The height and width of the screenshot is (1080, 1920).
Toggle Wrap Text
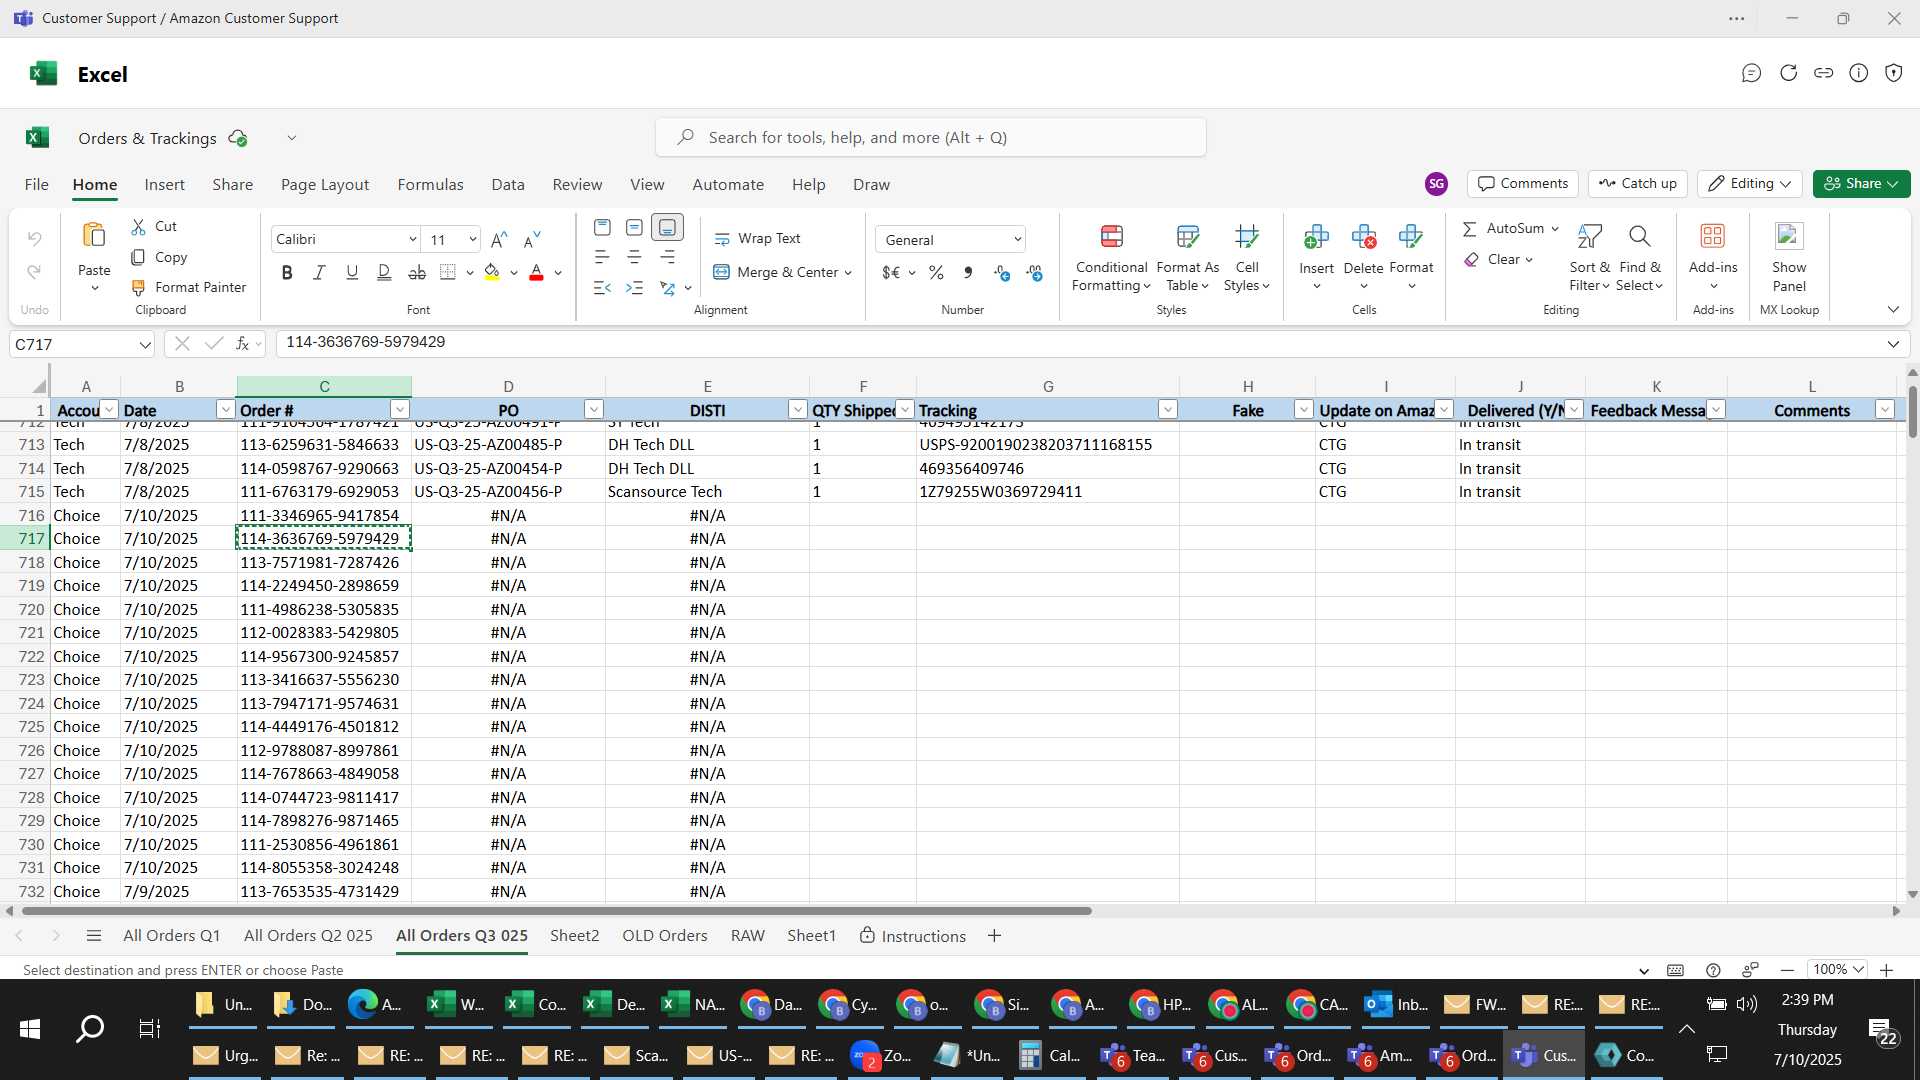757,239
